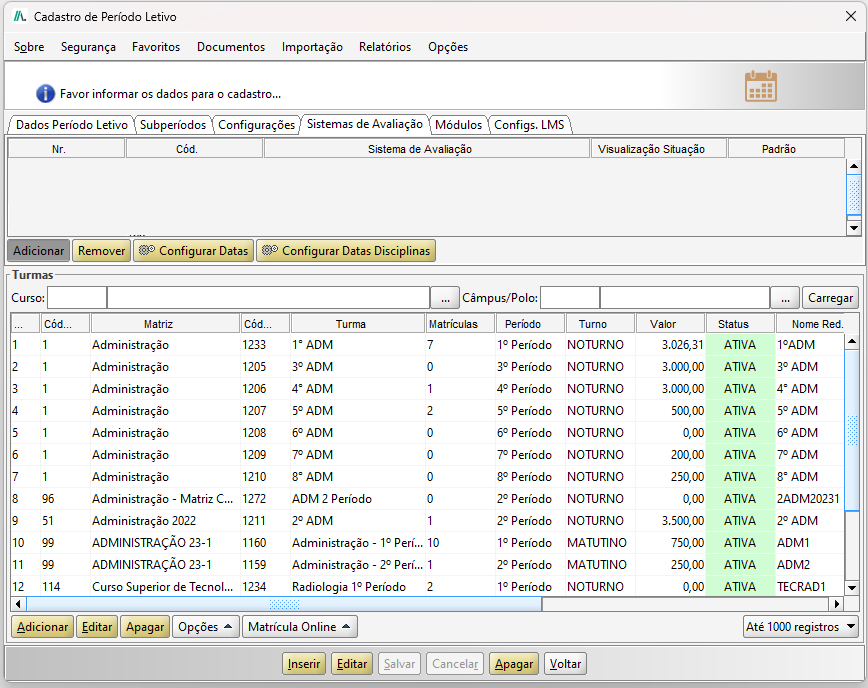Image resolution: width=868 pixels, height=688 pixels.
Task: Click the Turmas grid vertical scrollbar up arrow
Action: click(x=852, y=341)
